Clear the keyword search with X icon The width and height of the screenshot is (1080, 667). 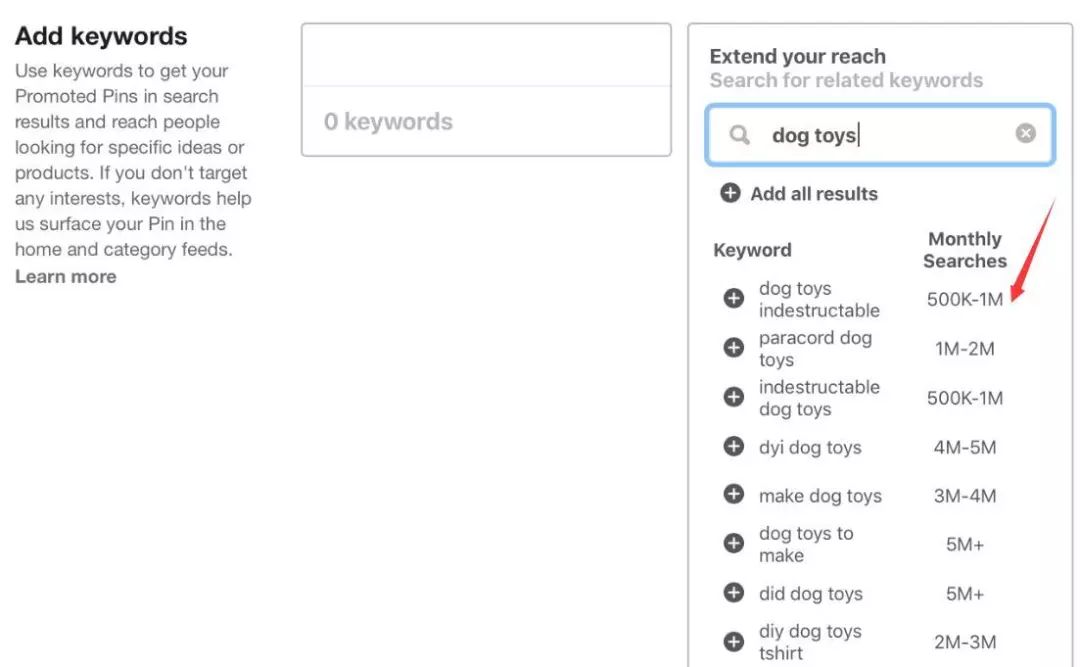coord(1025,134)
